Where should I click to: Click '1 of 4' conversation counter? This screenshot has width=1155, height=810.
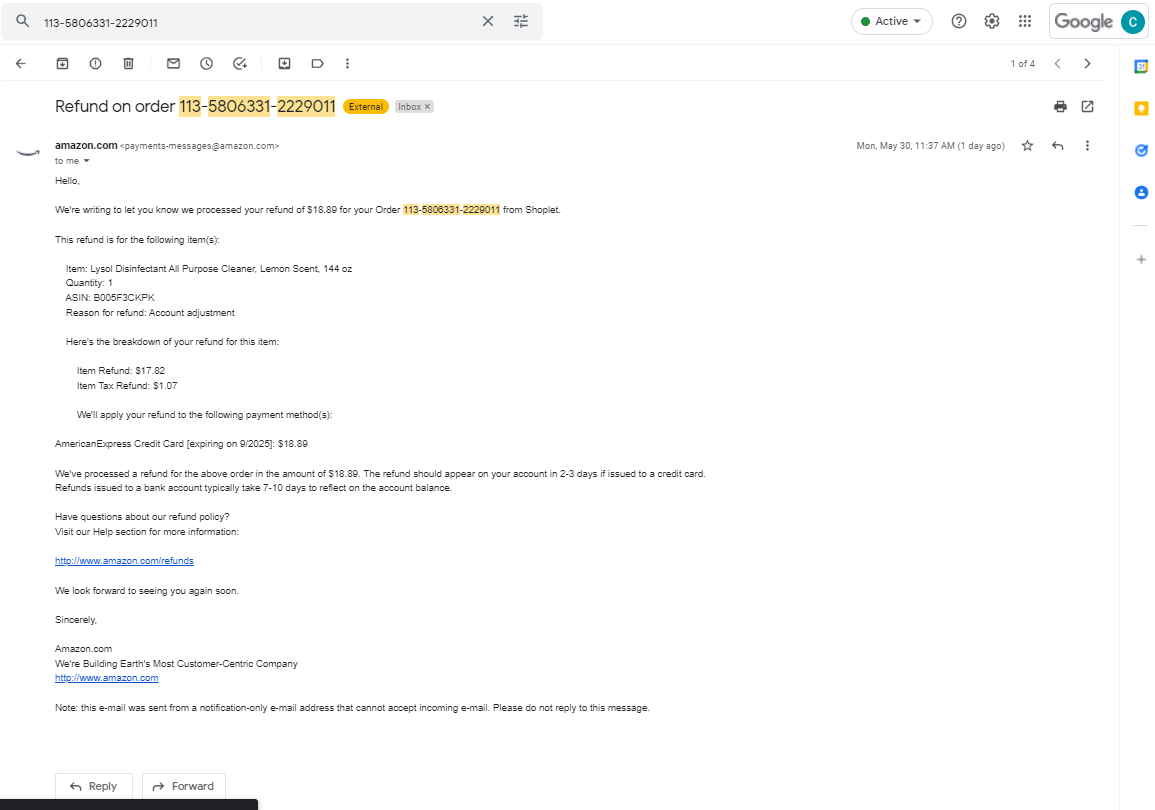(x=1022, y=64)
